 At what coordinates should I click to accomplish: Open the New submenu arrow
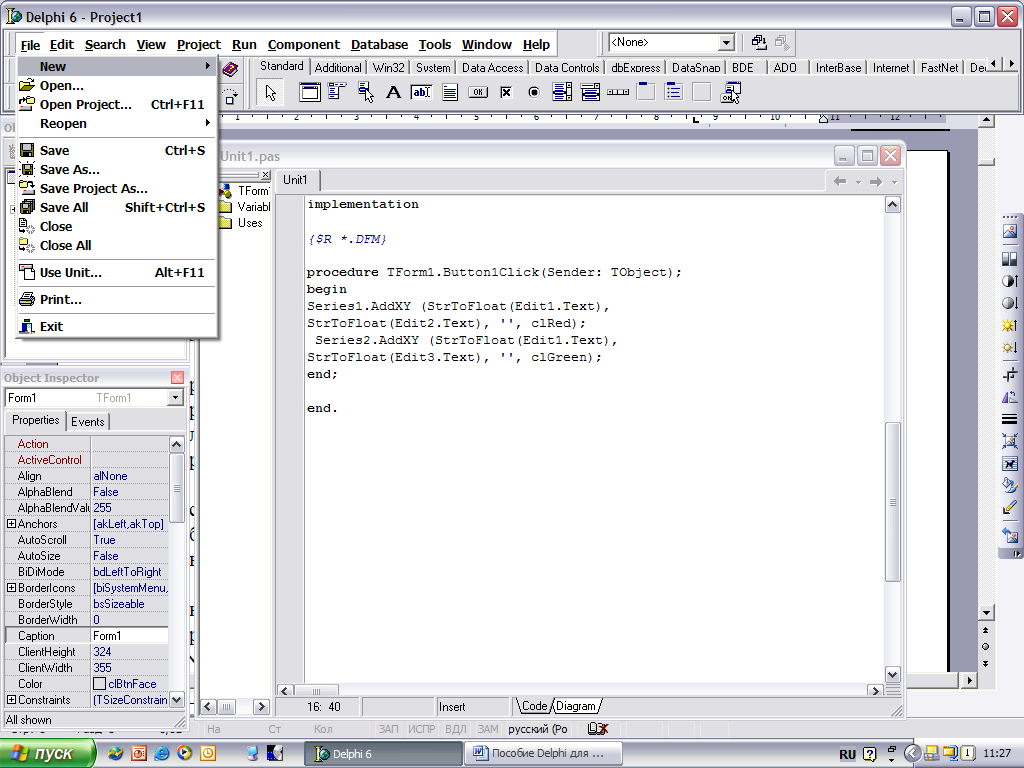(208, 66)
